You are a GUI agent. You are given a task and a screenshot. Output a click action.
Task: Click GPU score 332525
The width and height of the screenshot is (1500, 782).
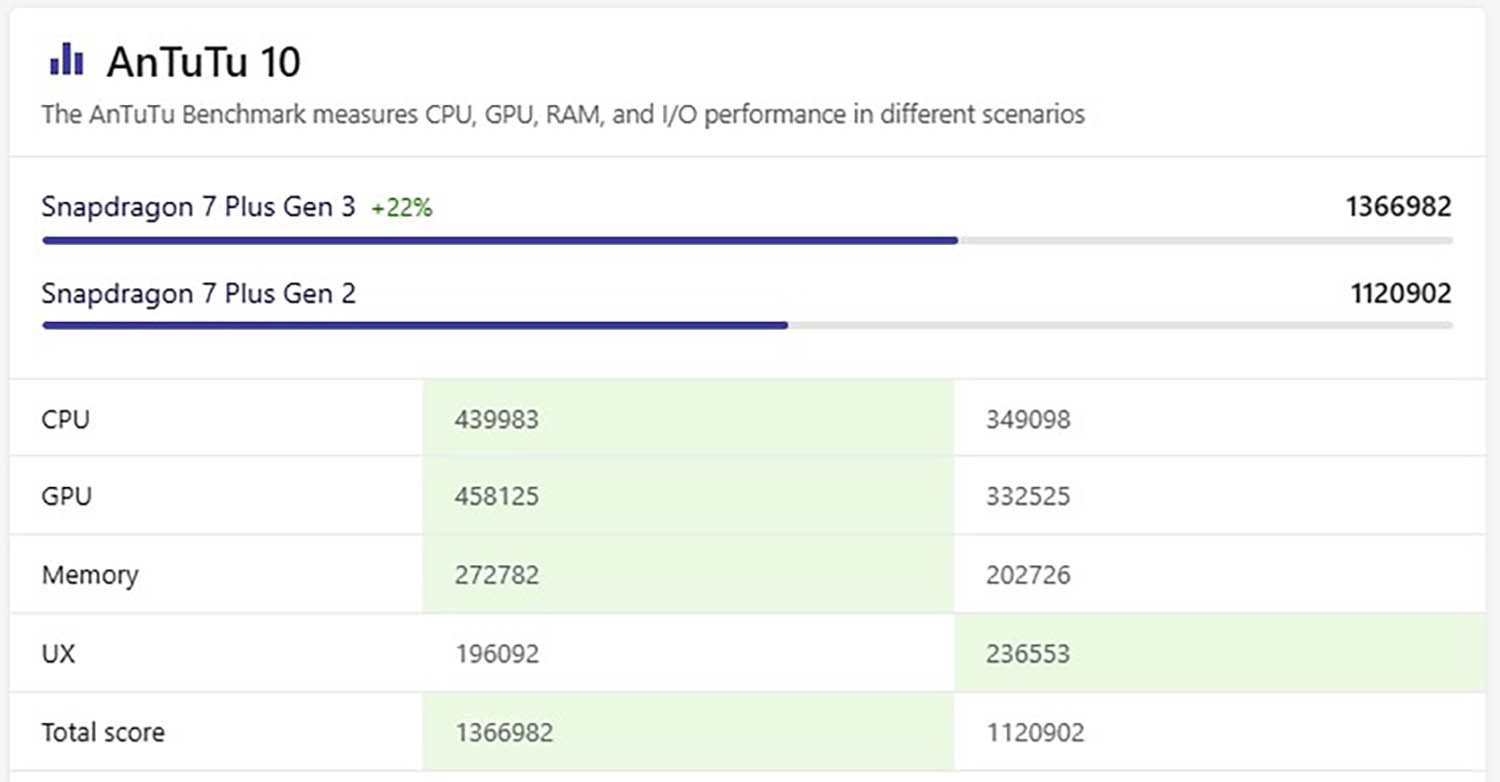coord(1028,496)
